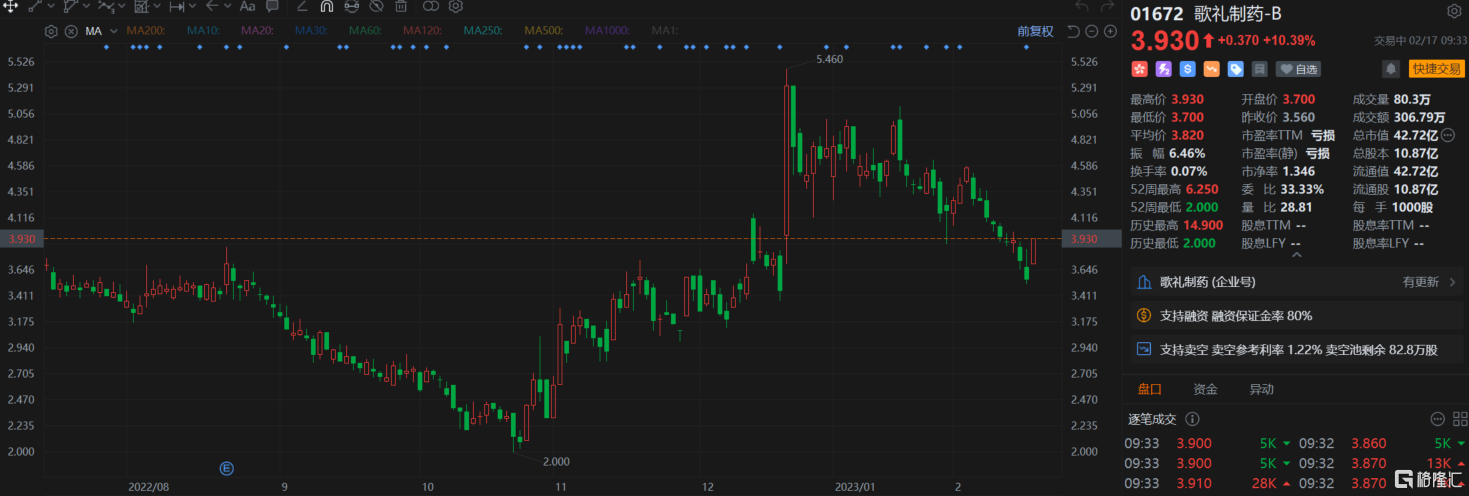Click the info circle beside 总市值
The image size is (1469, 496).
click(x=1447, y=134)
